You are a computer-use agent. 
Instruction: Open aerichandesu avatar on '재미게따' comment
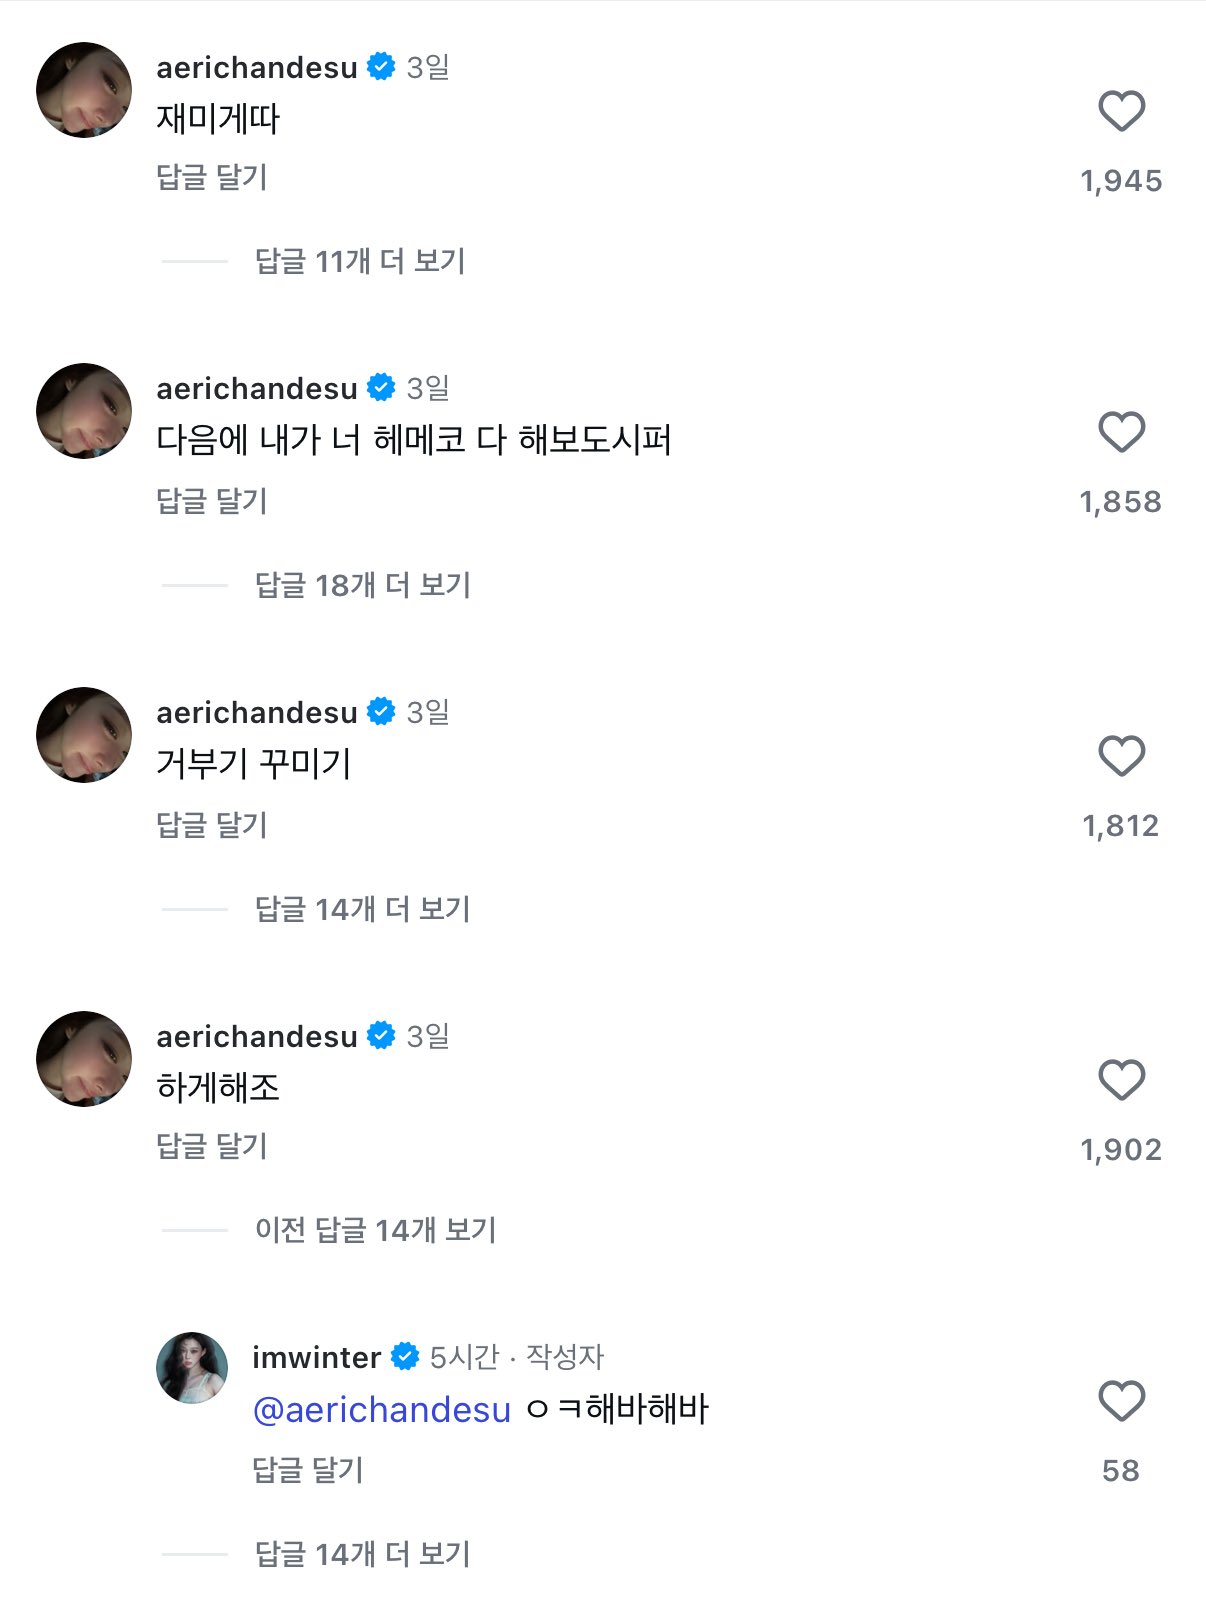(x=84, y=90)
